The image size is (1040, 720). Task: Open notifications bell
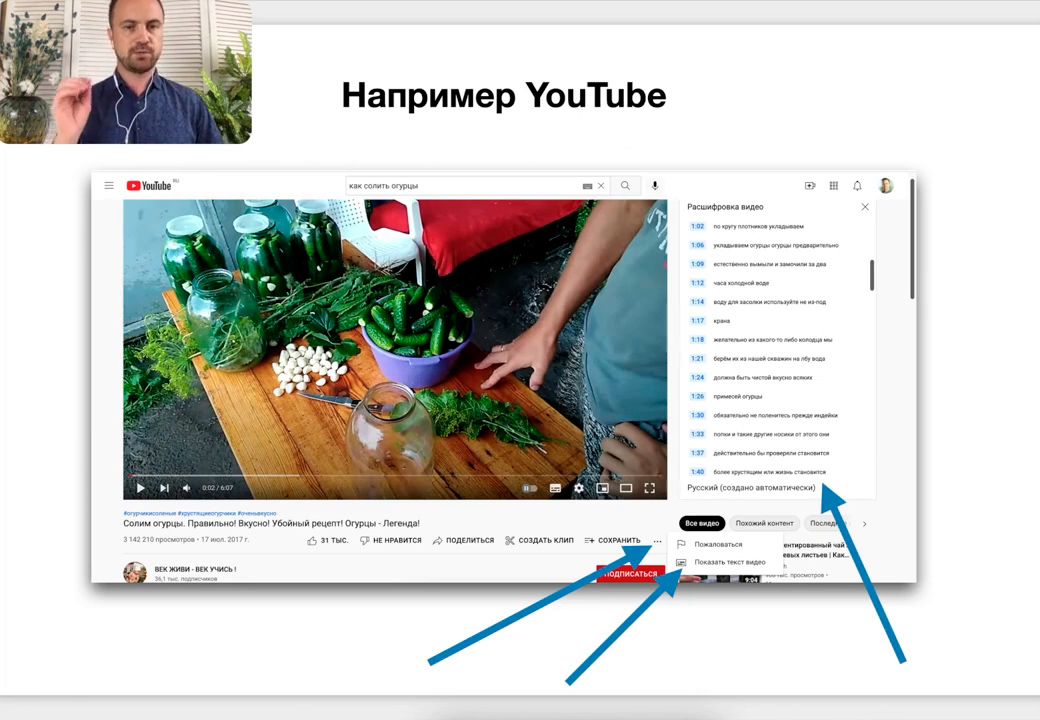[x=857, y=186]
